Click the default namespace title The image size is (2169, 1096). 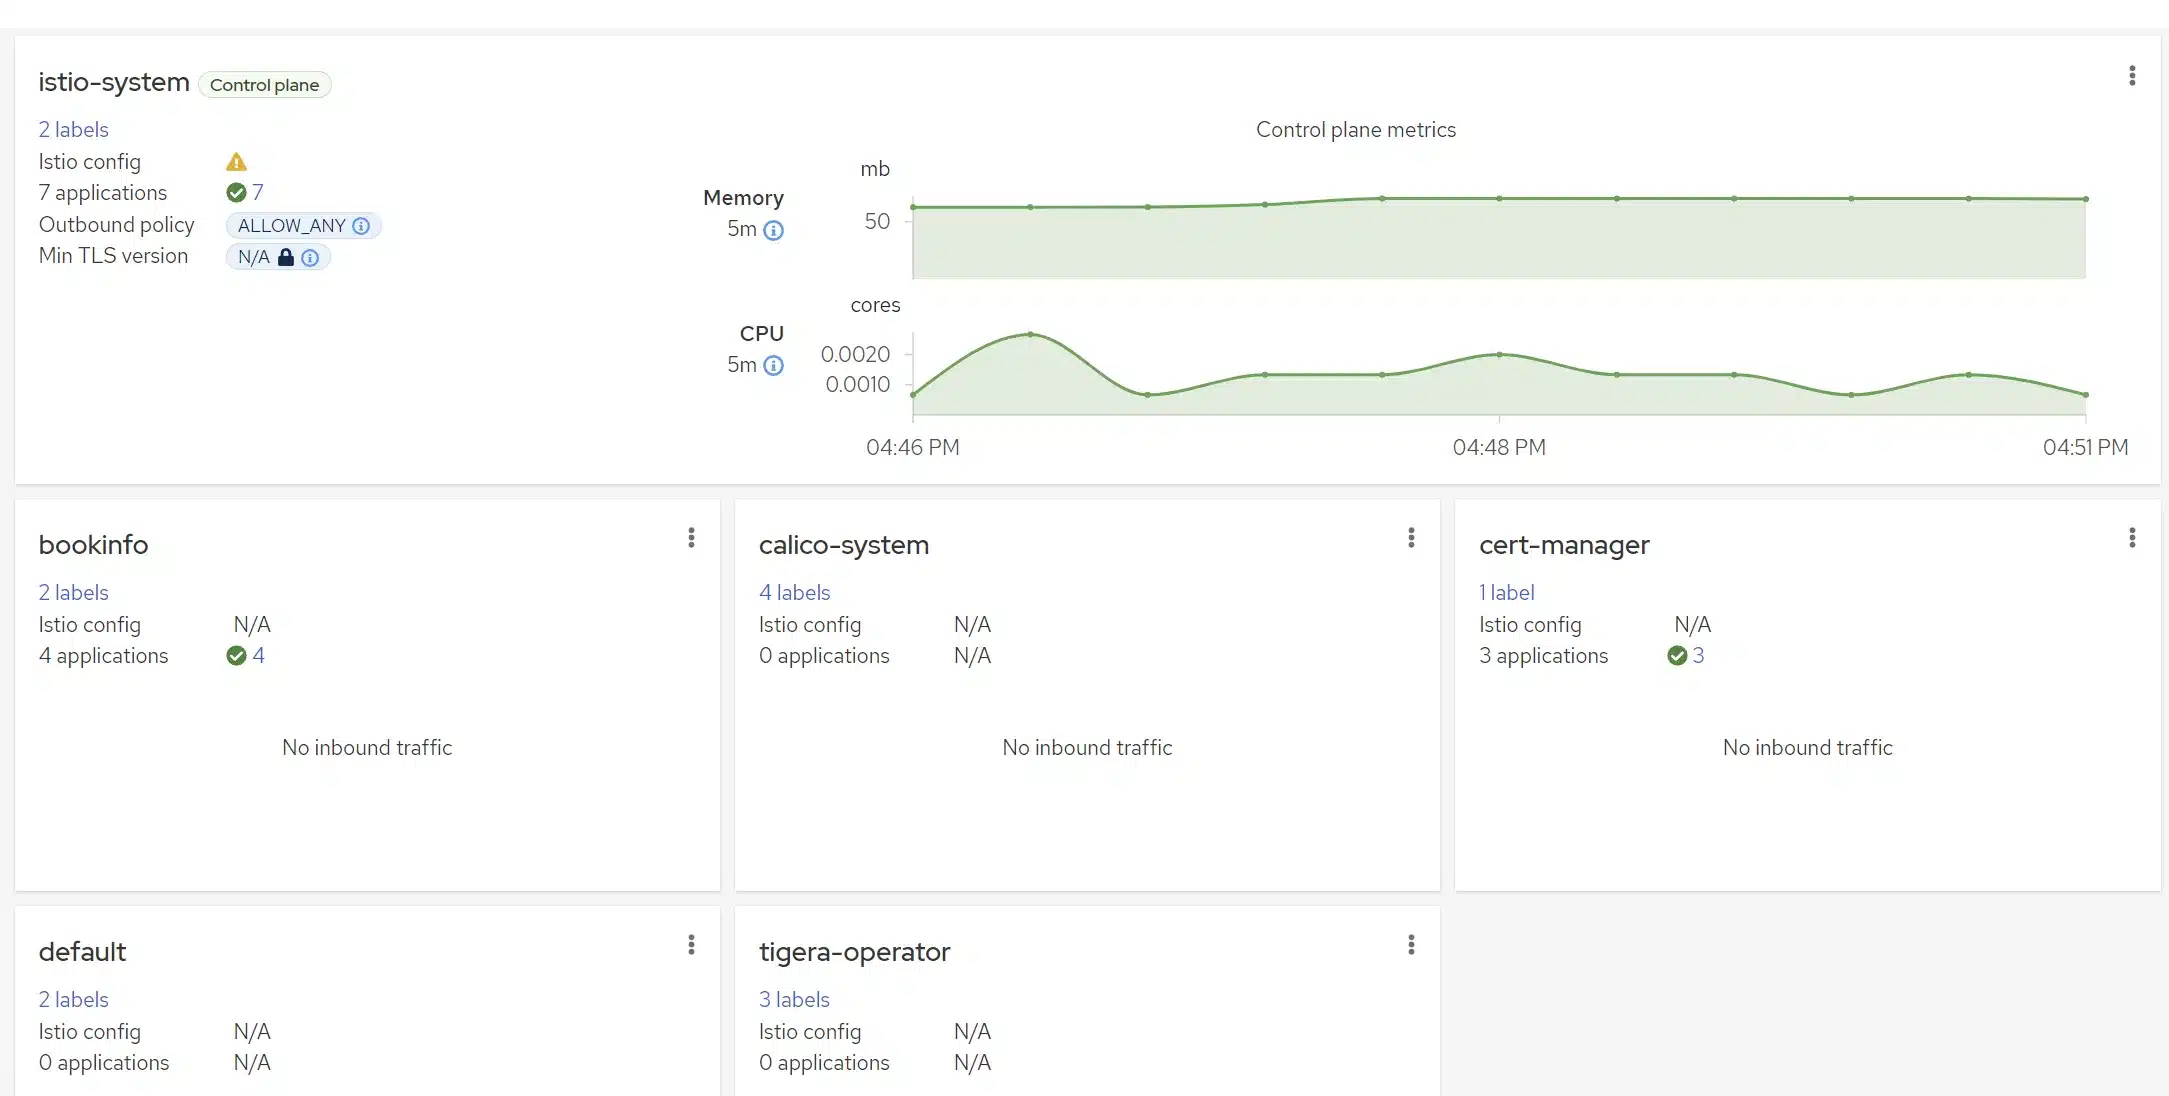pyautogui.click(x=82, y=952)
